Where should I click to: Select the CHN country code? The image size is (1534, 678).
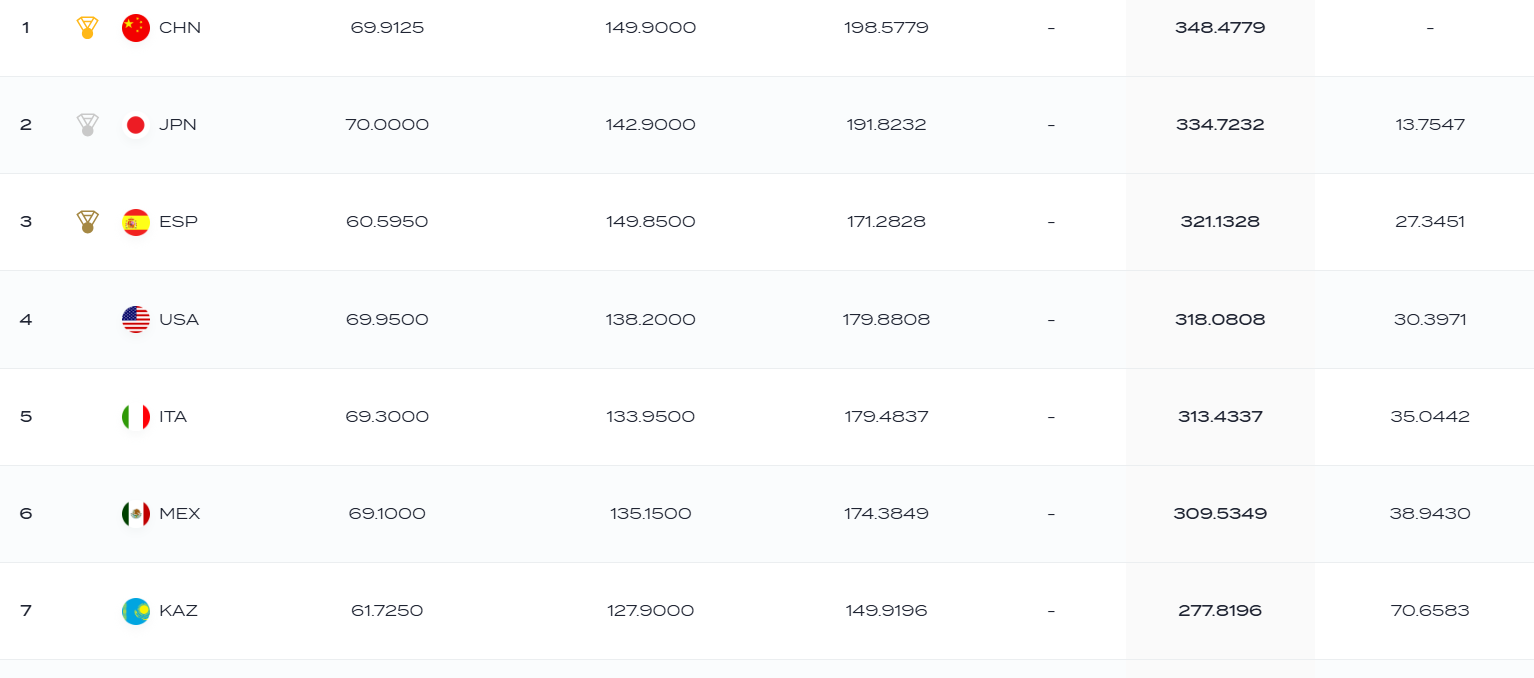(x=180, y=28)
